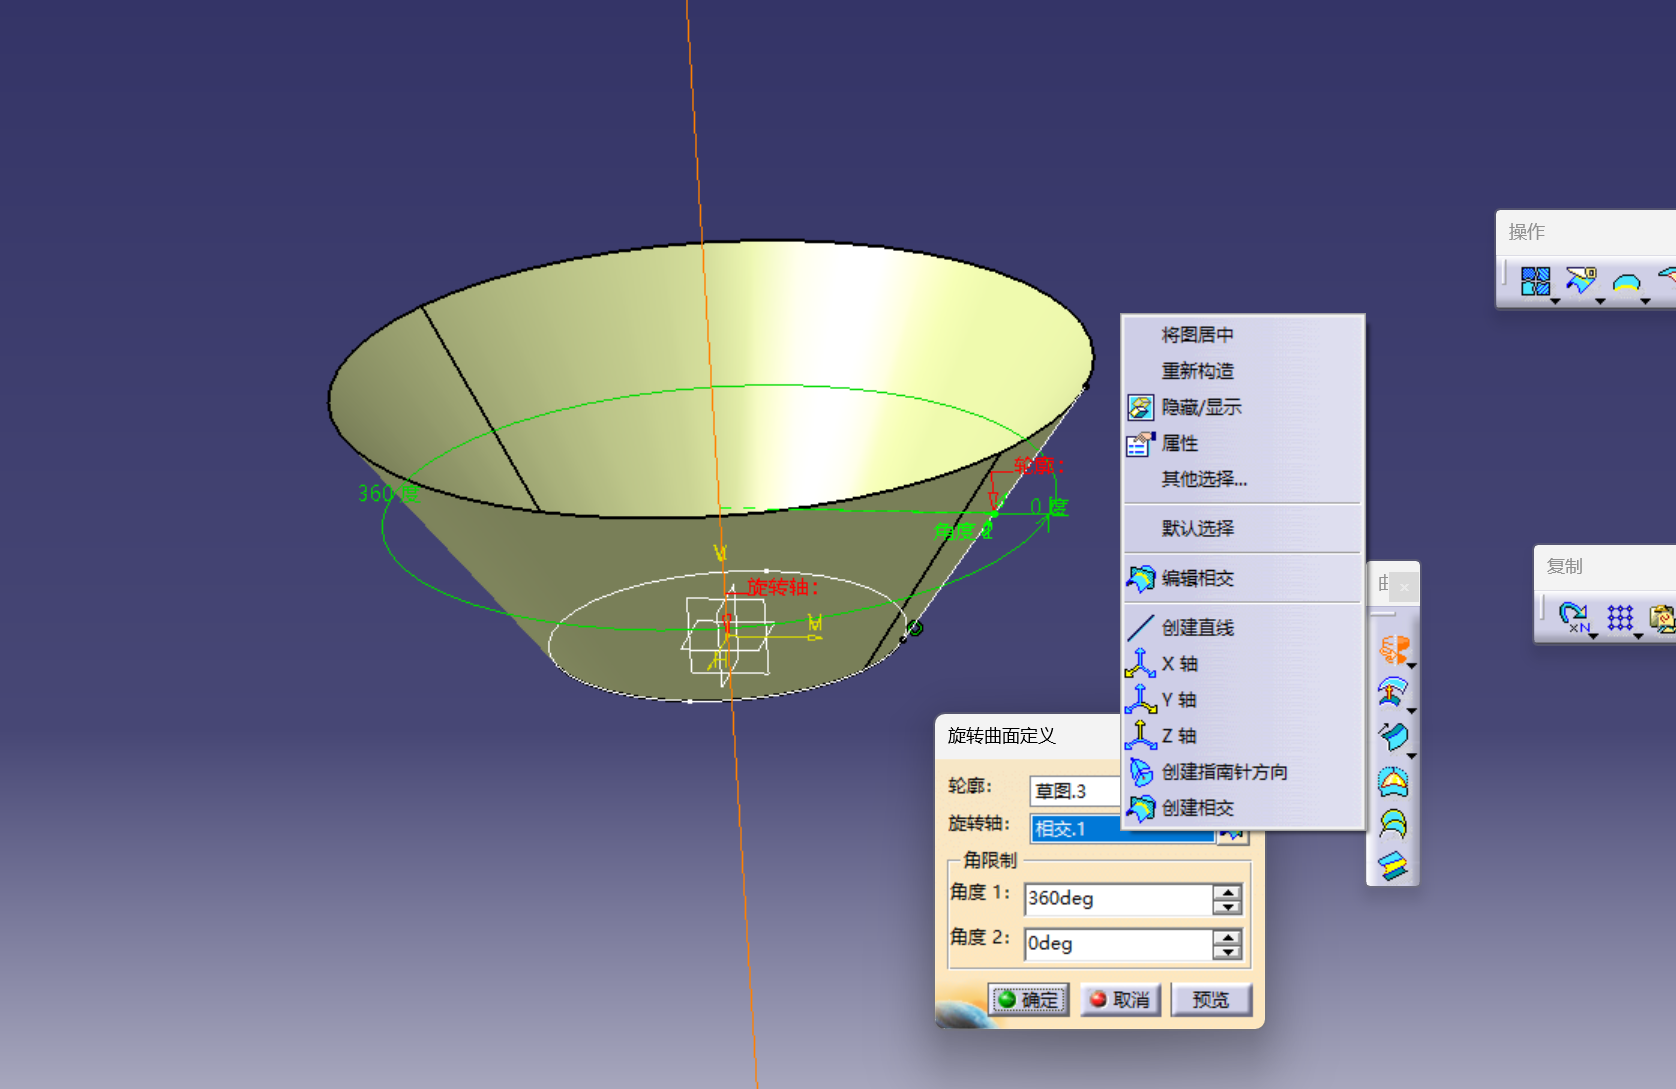Expand the ×N repeat icon dropdown
The height and width of the screenshot is (1089, 1676).
click(1593, 636)
